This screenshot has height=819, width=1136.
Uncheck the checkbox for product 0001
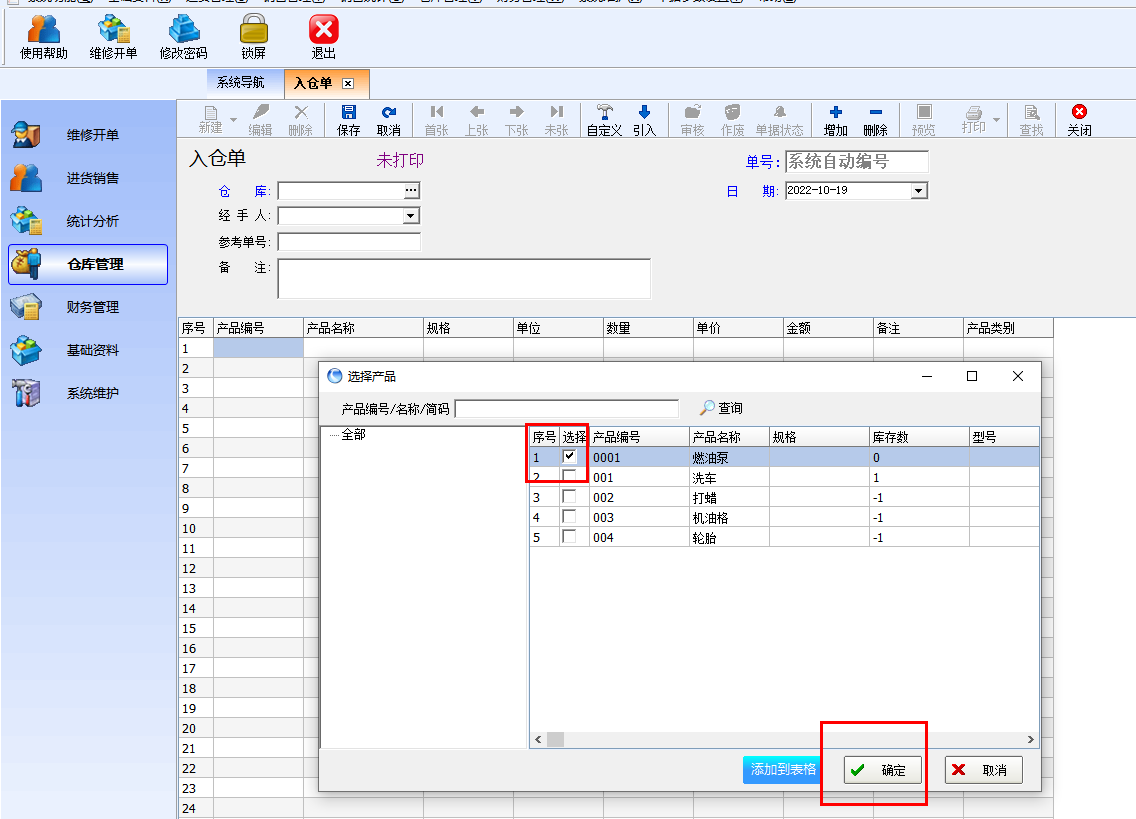click(569, 457)
